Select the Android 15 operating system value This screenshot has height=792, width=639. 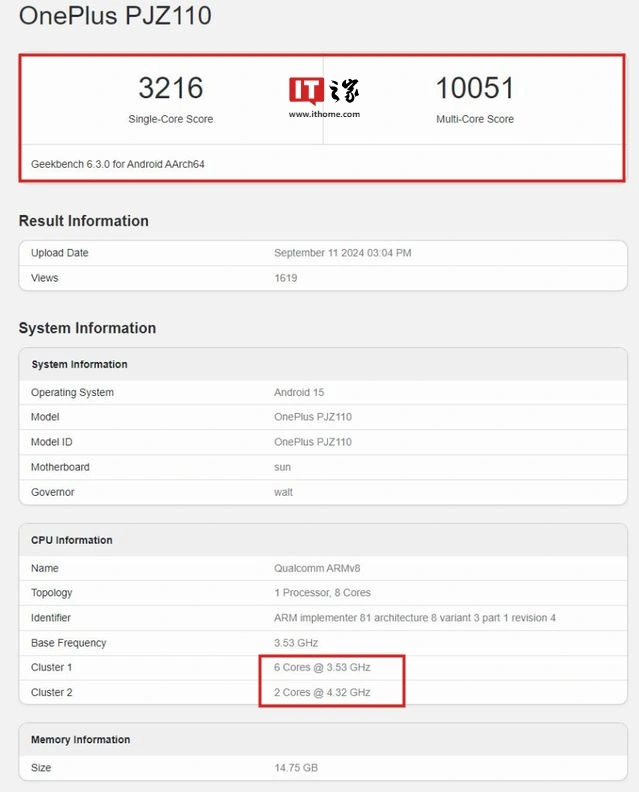click(299, 392)
